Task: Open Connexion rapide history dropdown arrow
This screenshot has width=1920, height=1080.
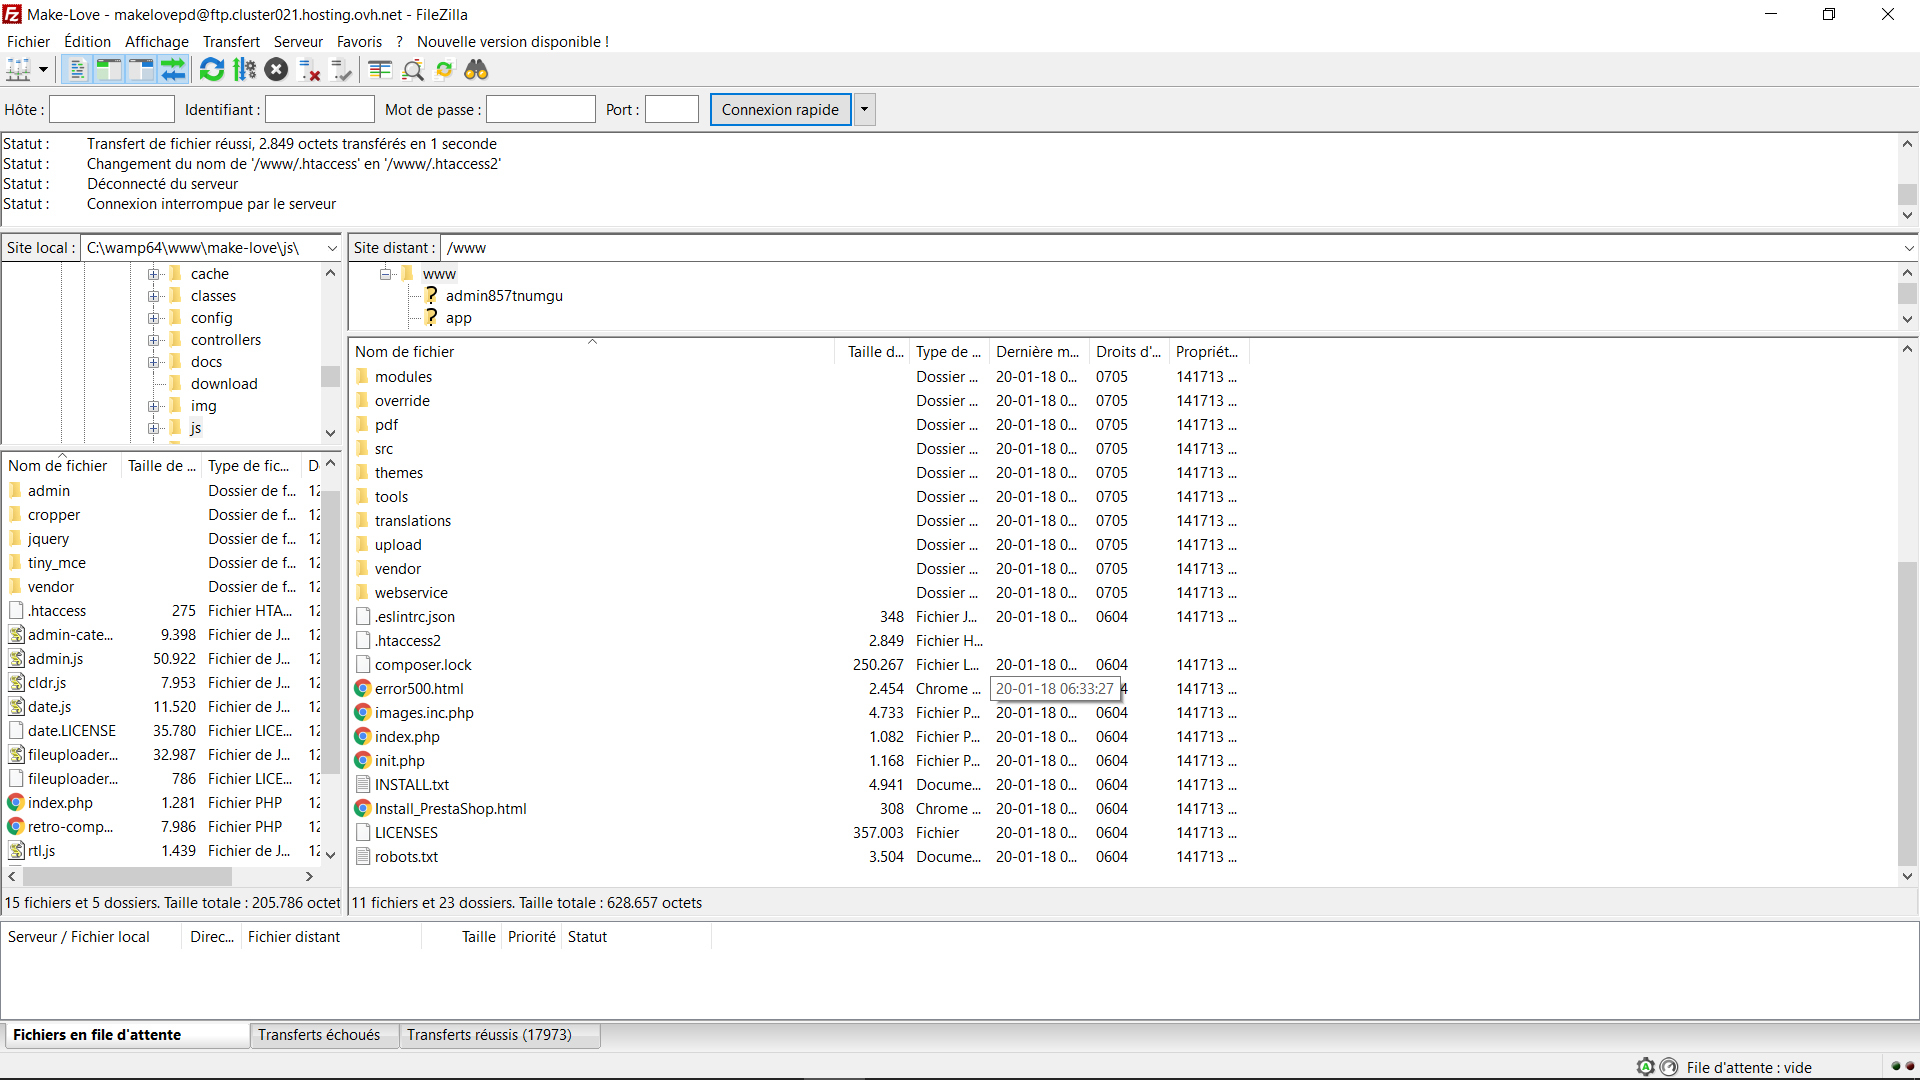Action: (x=864, y=110)
